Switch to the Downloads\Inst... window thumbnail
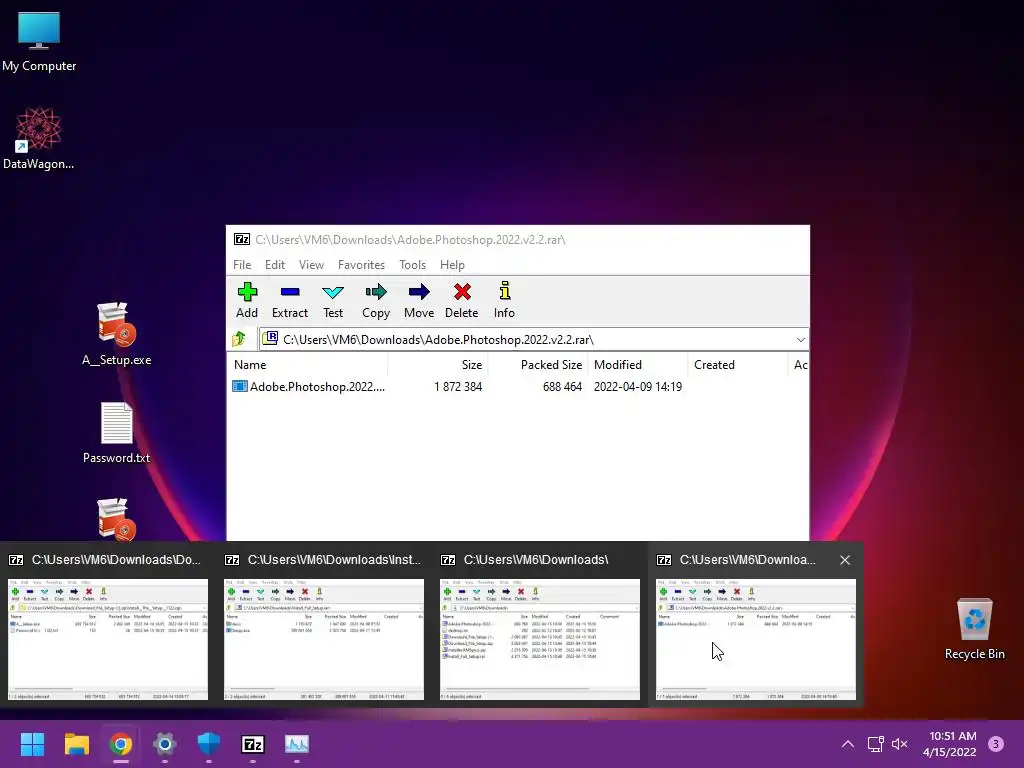 324,639
